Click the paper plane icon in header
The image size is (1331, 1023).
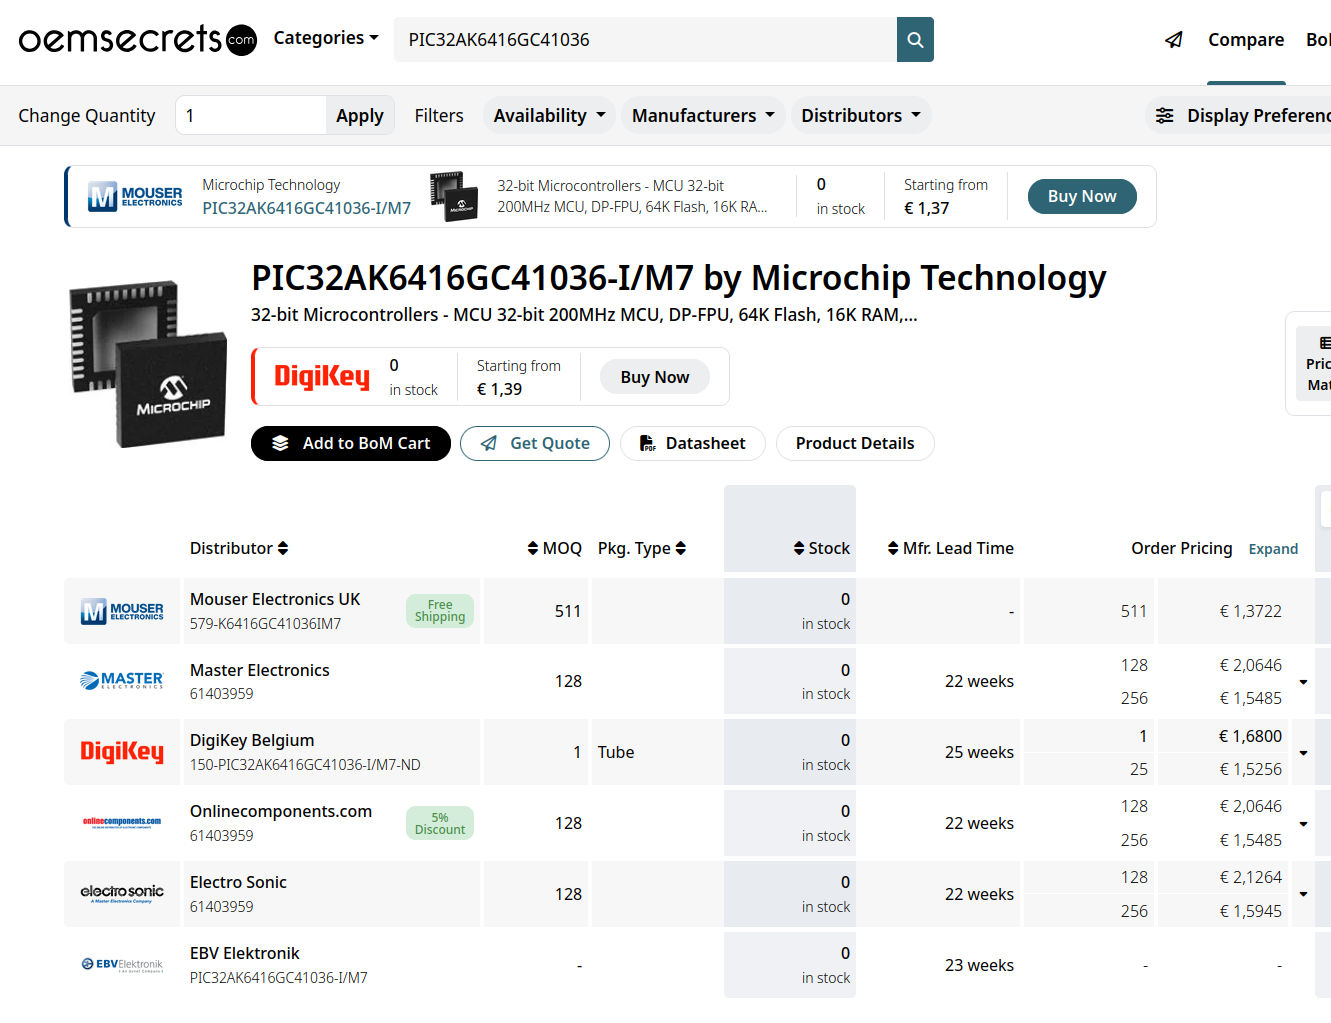[x=1174, y=40]
